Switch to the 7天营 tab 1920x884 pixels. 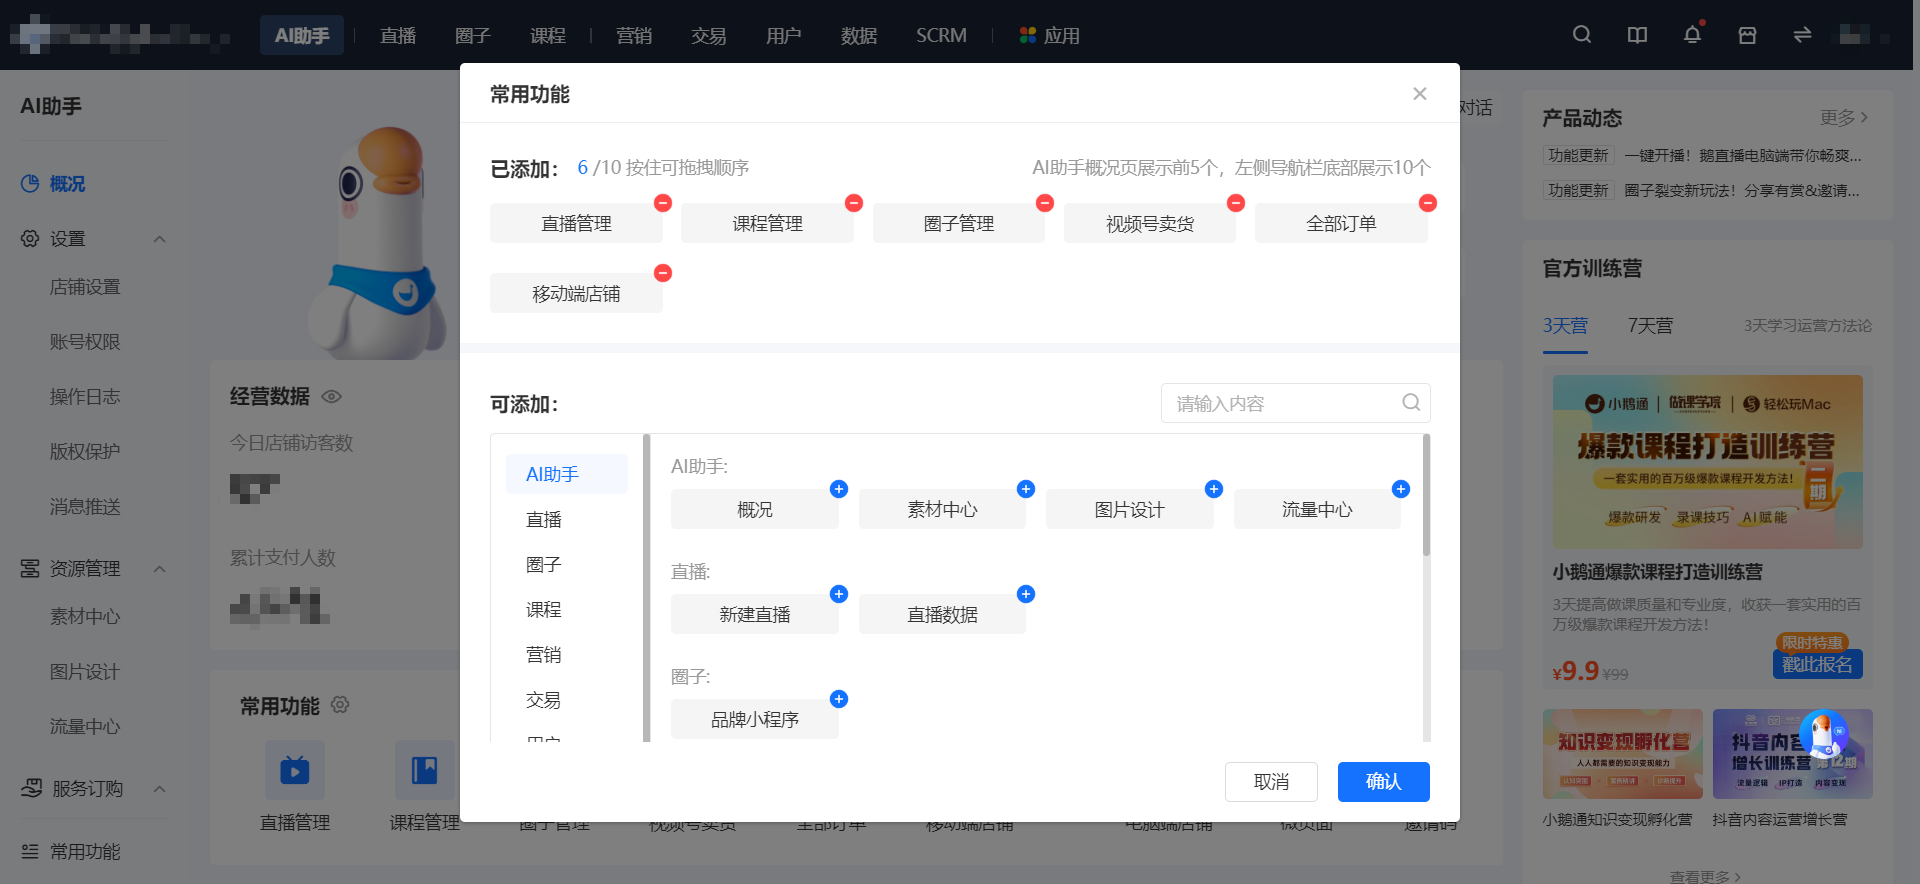tap(1650, 326)
